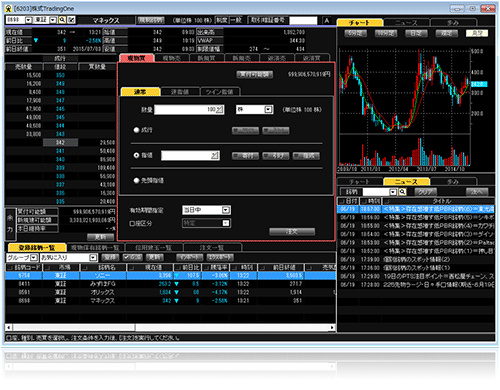The image size is (500, 390).
Task: Click the クリア button in the news panel
Action: pos(426,192)
